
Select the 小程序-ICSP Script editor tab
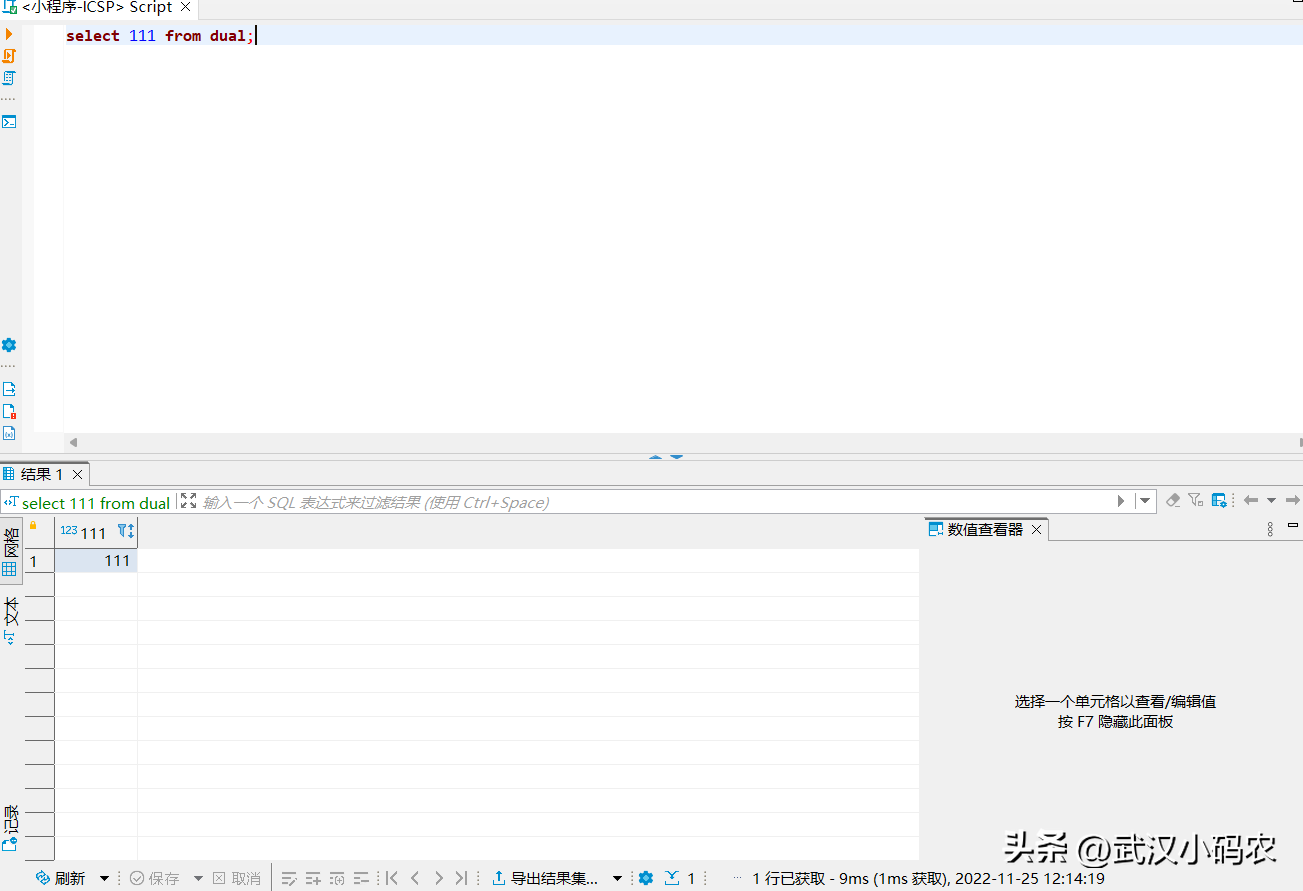pyautogui.click(x=97, y=7)
